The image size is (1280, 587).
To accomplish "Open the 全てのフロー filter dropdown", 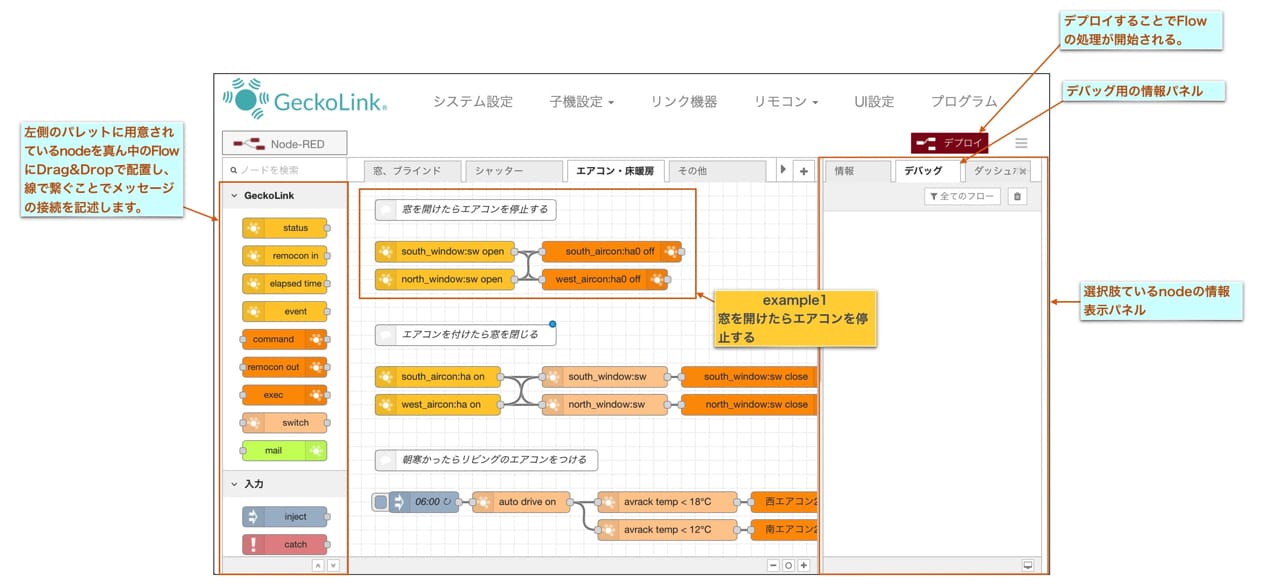I will tap(962, 197).
